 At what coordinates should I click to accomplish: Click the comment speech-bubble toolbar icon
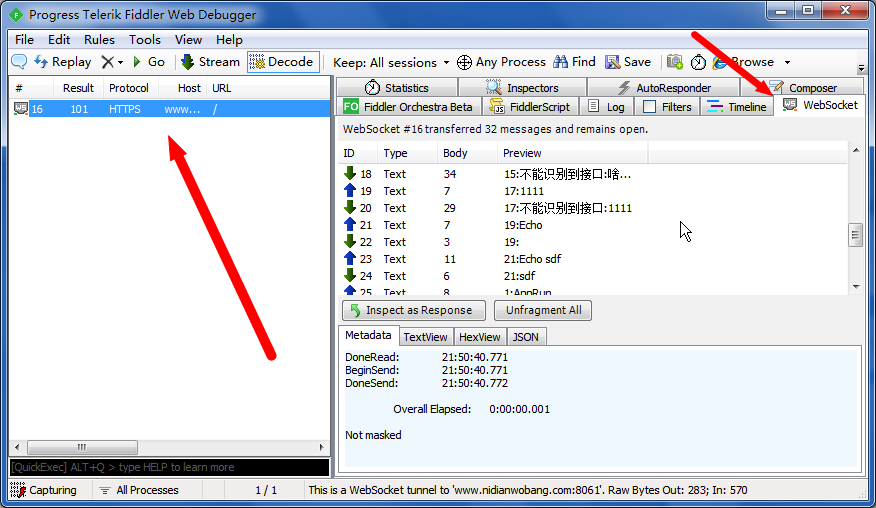19,62
